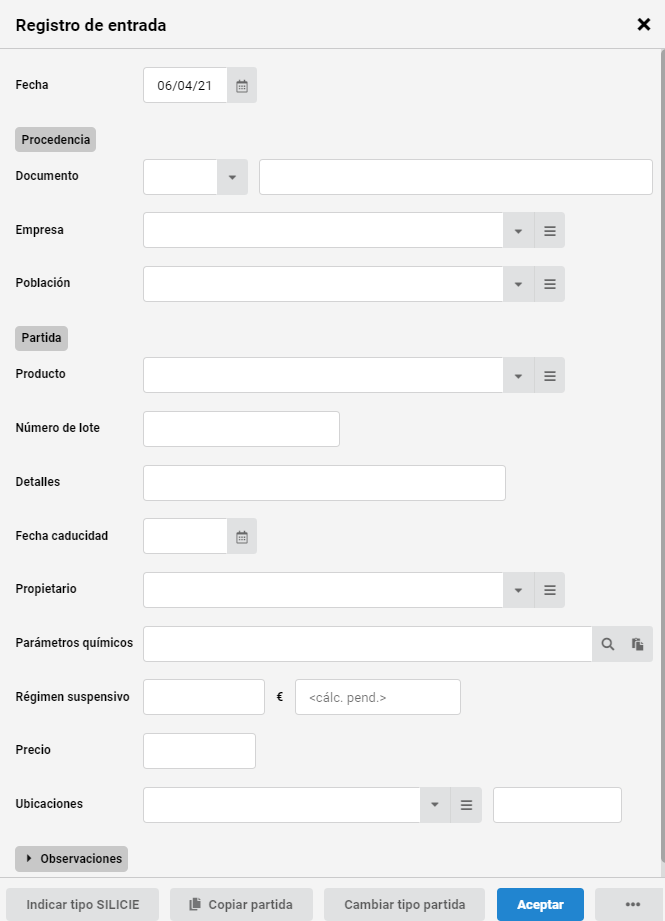Search Parámetros químicos with magnifier icon
This screenshot has height=921, width=665.
tap(607, 644)
